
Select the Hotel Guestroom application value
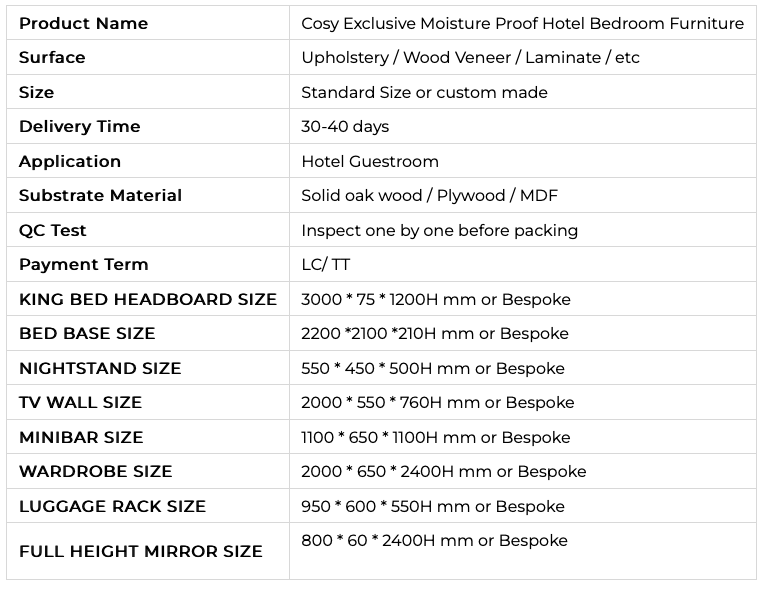(x=370, y=161)
